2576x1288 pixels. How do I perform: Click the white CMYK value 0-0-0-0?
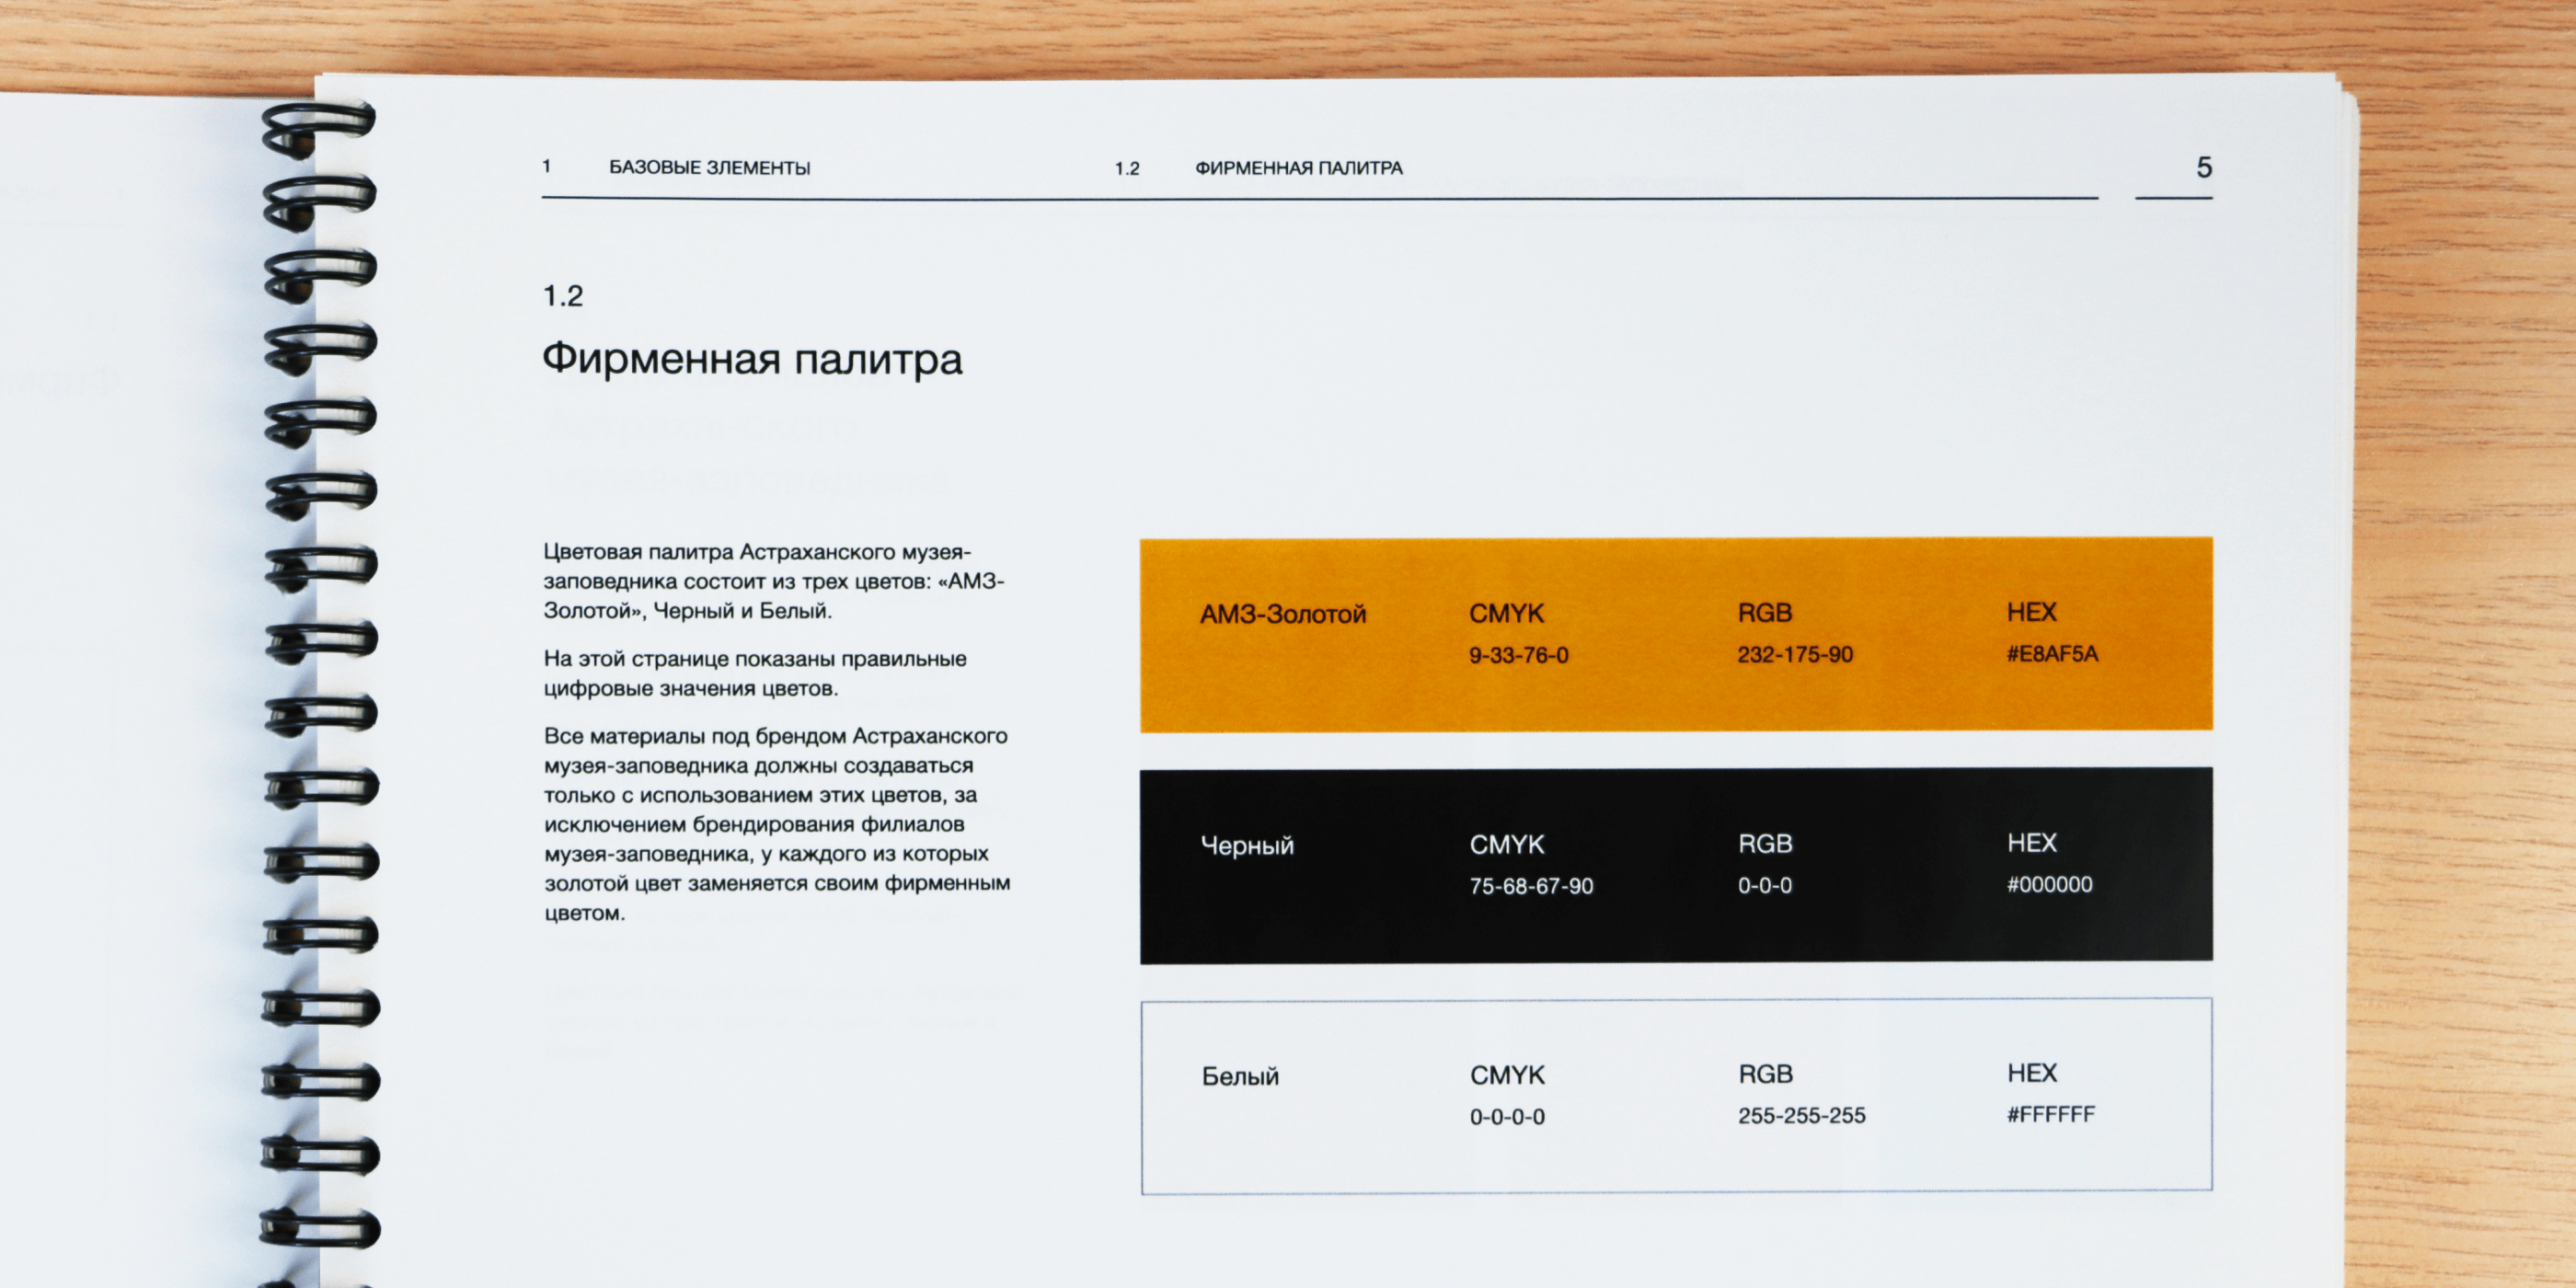[x=1506, y=1117]
